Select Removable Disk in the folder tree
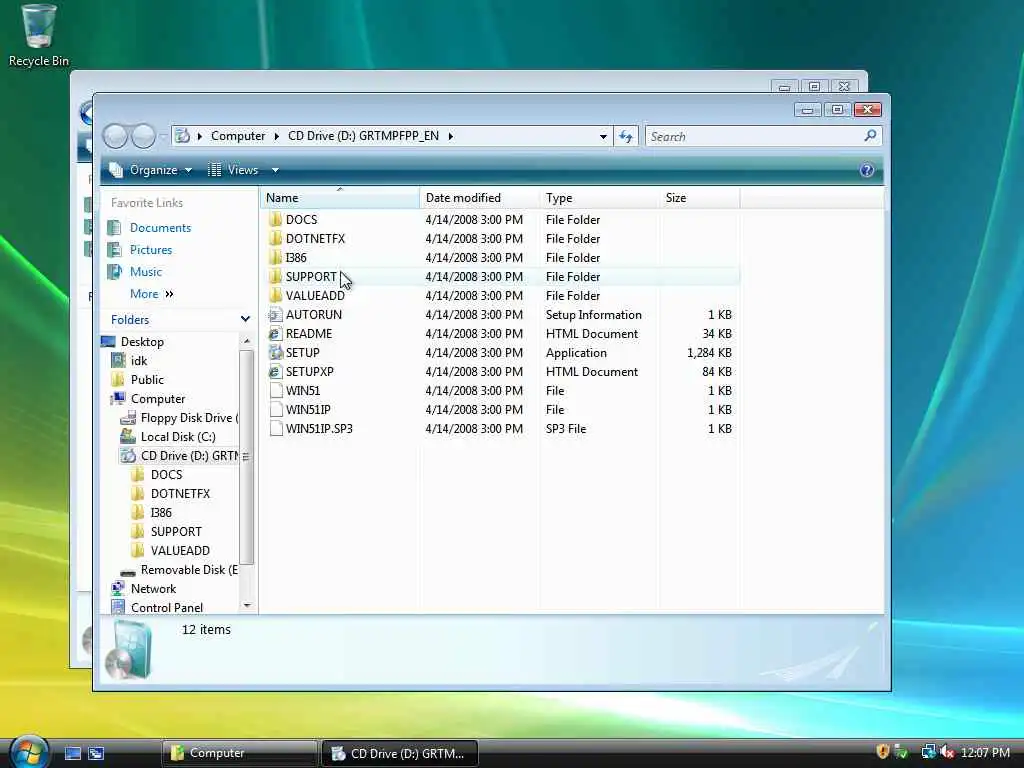 click(189, 569)
